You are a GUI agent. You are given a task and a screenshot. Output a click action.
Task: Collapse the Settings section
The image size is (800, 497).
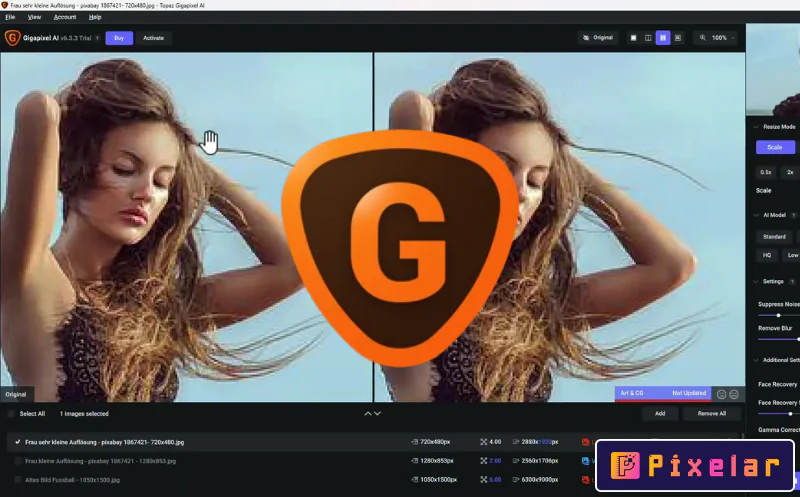pos(756,281)
